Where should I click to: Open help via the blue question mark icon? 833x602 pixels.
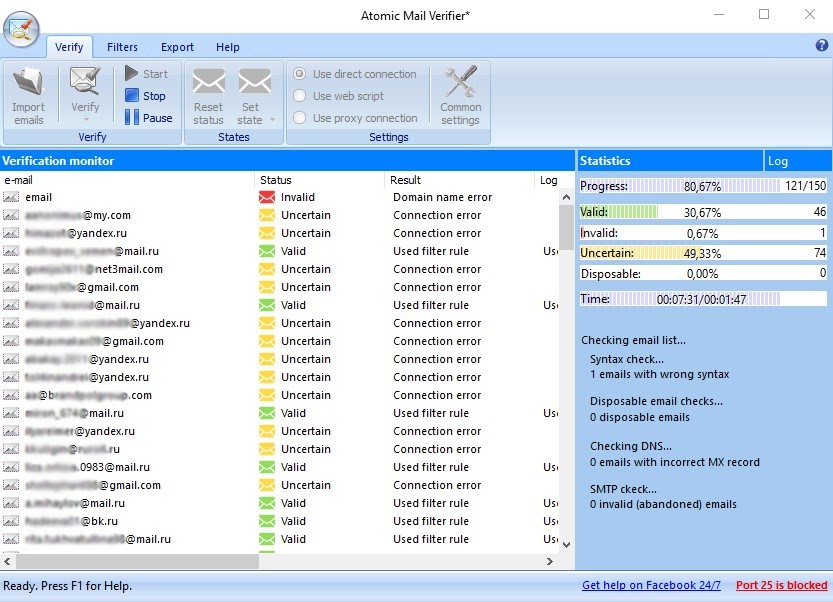pos(821,46)
